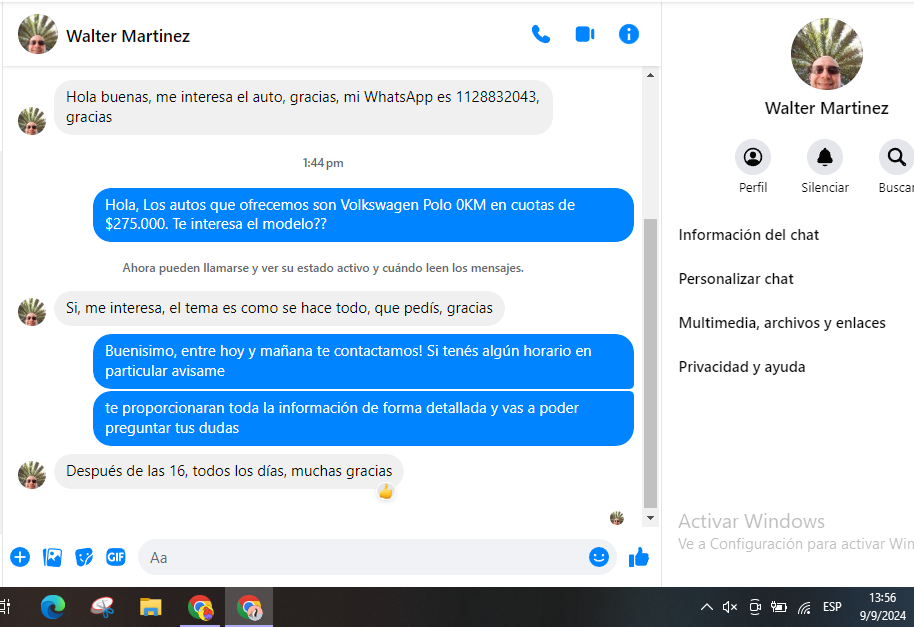The height and width of the screenshot is (627, 914).
Task: Open more actions with the plus icon
Action: pyautogui.click(x=20, y=557)
